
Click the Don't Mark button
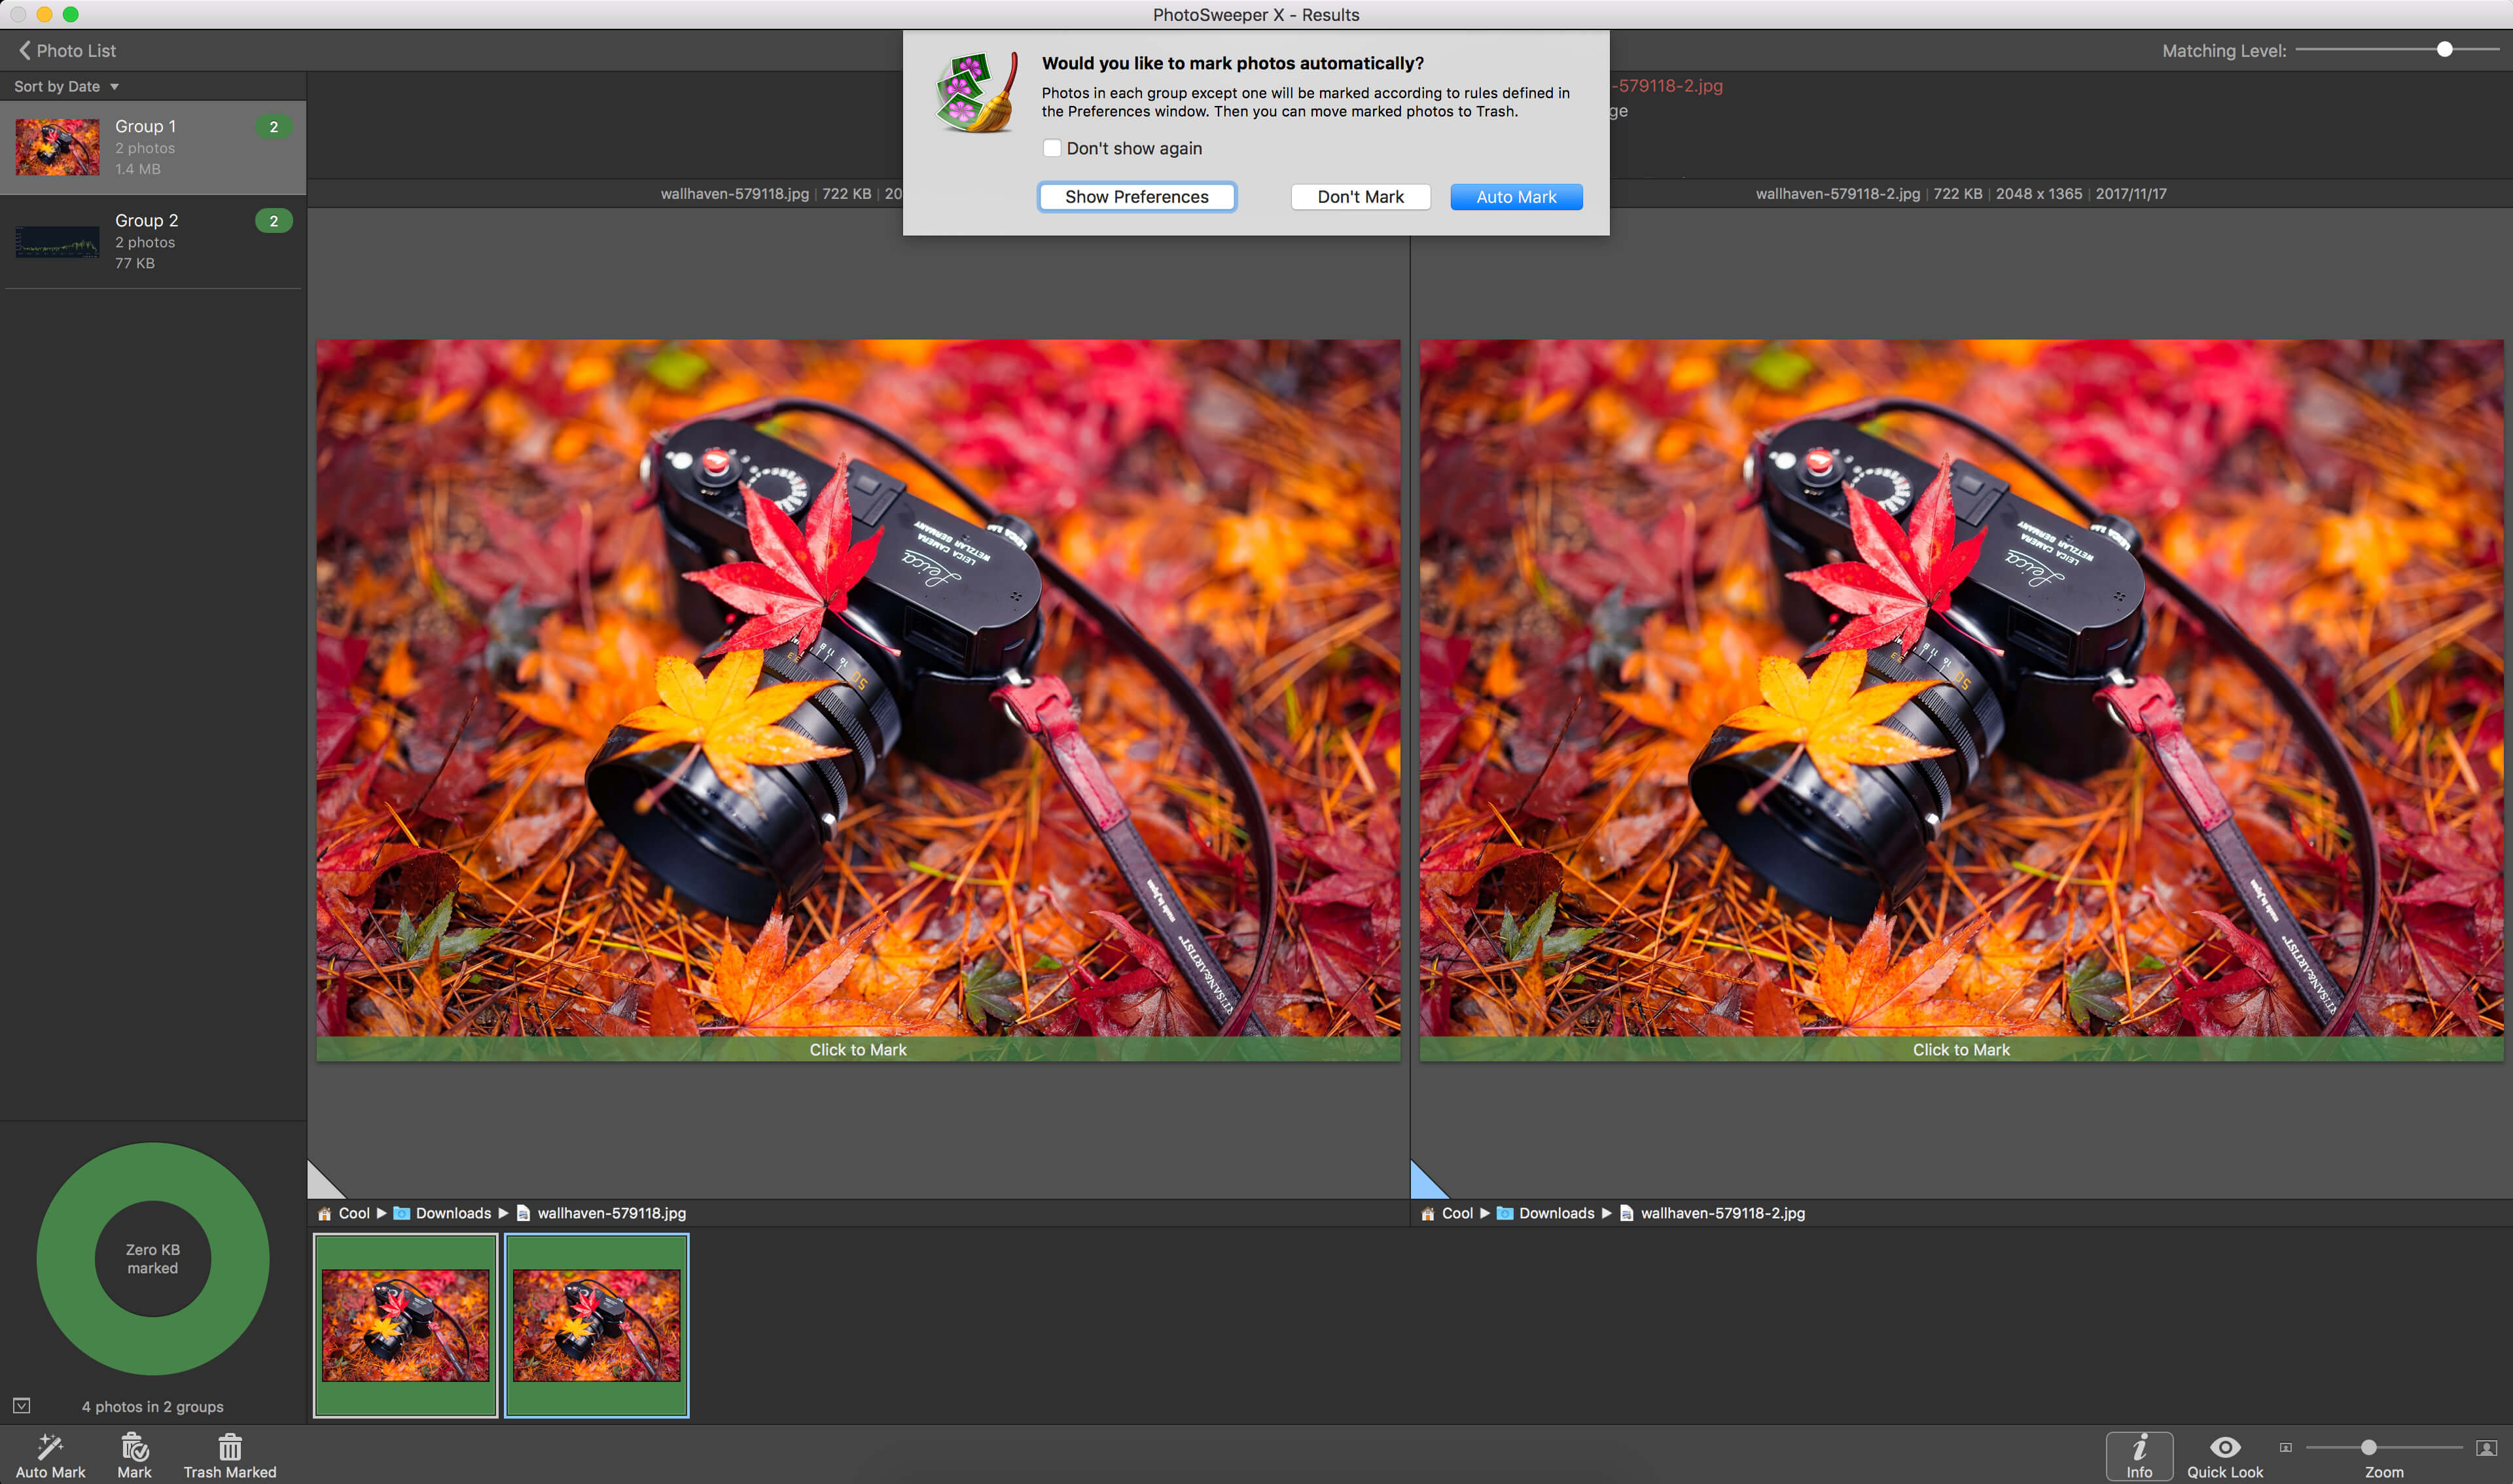click(1360, 197)
